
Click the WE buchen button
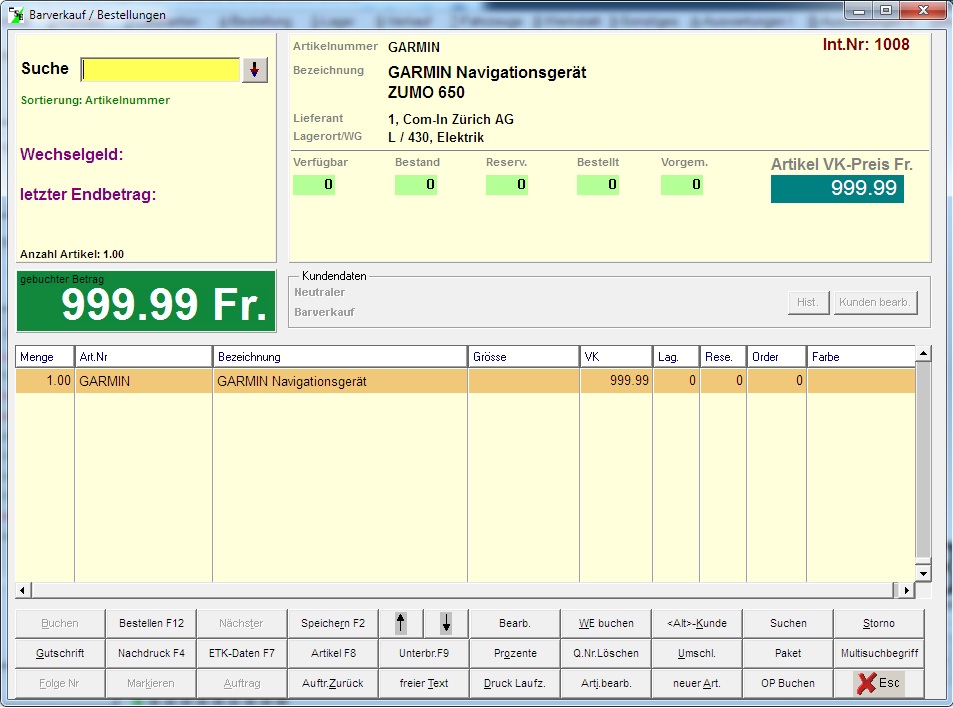606,623
